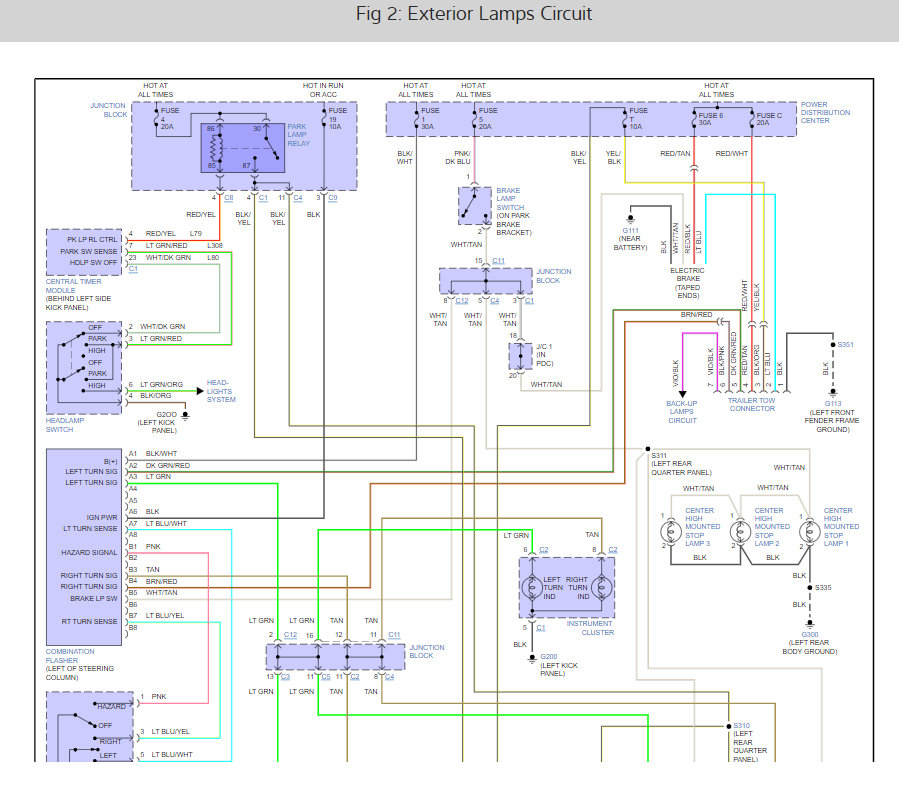Click the G111 ground symbol near battery
This screenshot has width=899, height=787.
[x=631, y=220]
